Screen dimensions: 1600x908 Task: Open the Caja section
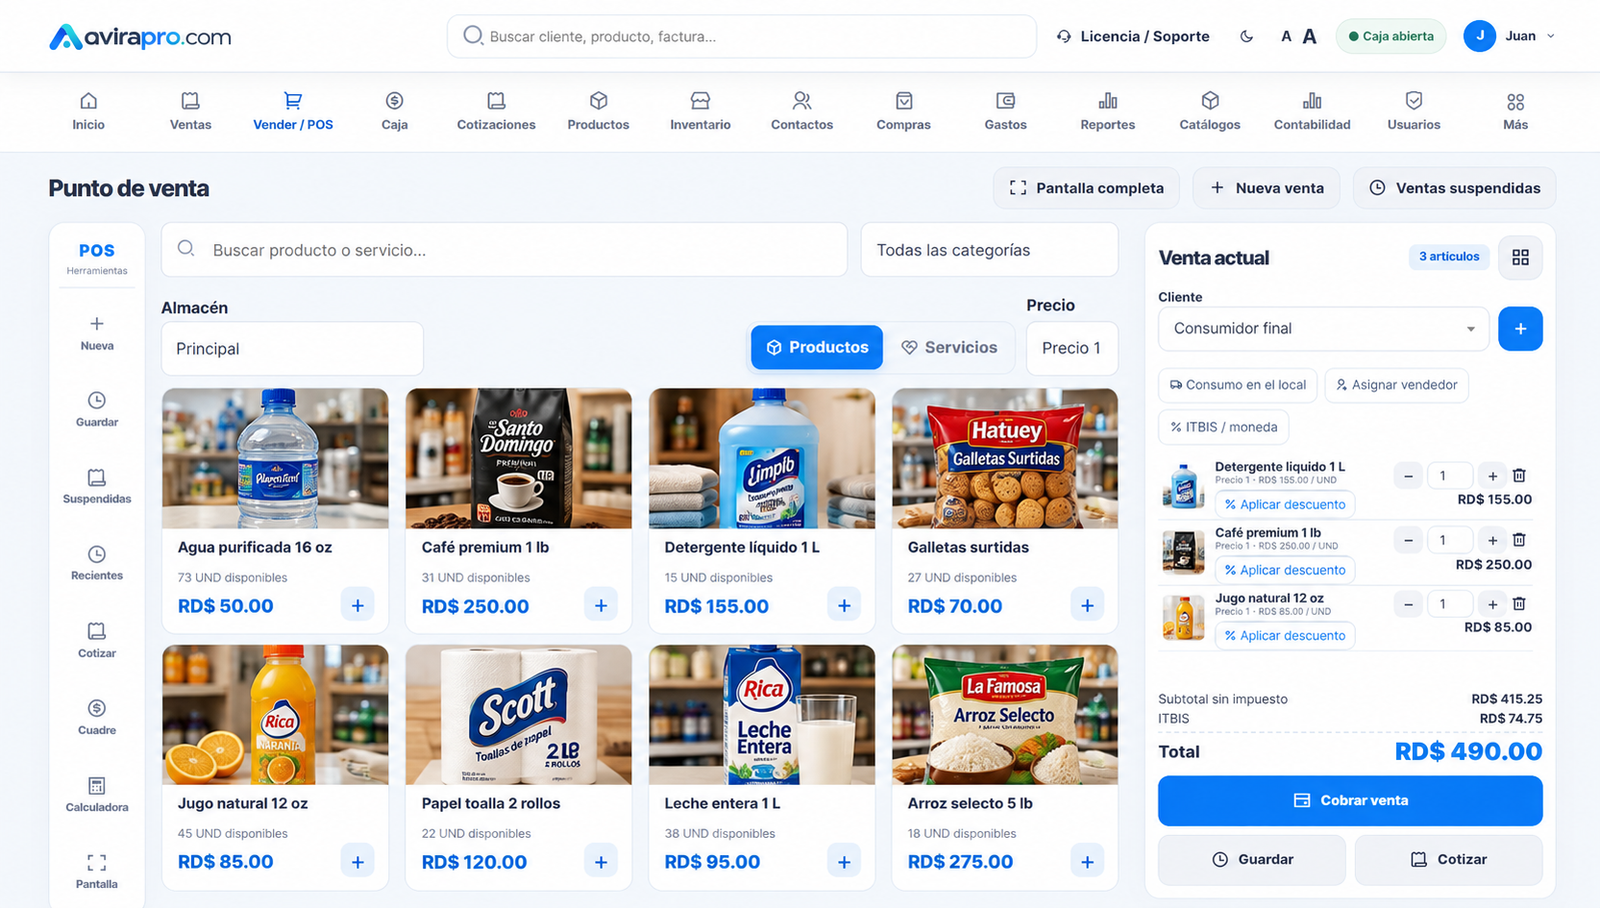[394, 111]
